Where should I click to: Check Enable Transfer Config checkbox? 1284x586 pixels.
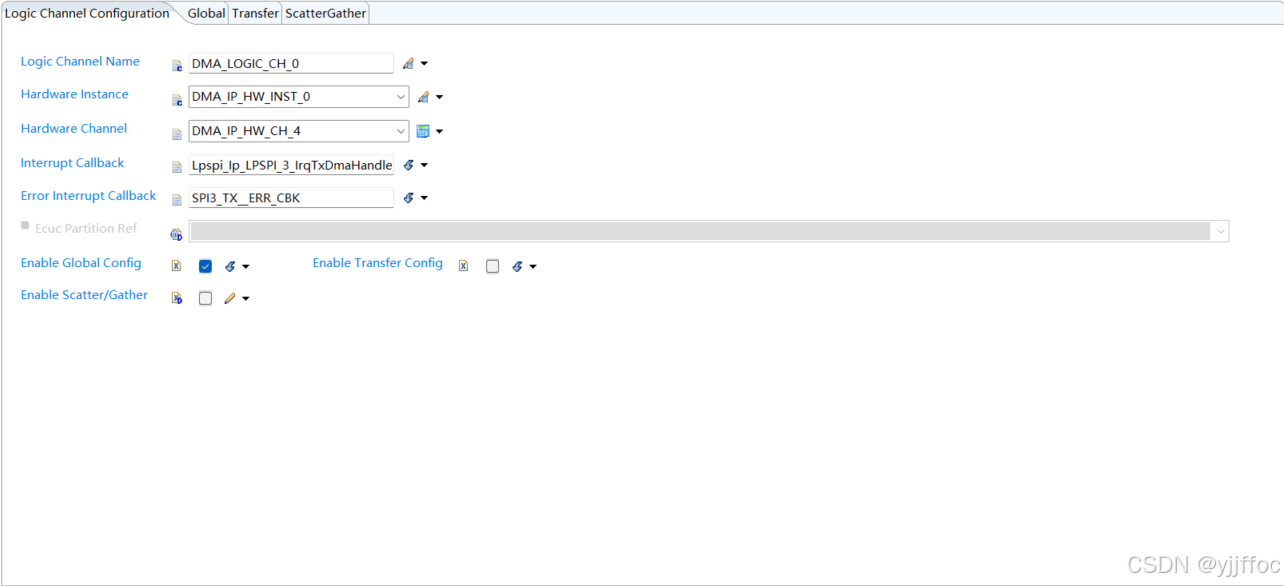click(x=492, y=266)
